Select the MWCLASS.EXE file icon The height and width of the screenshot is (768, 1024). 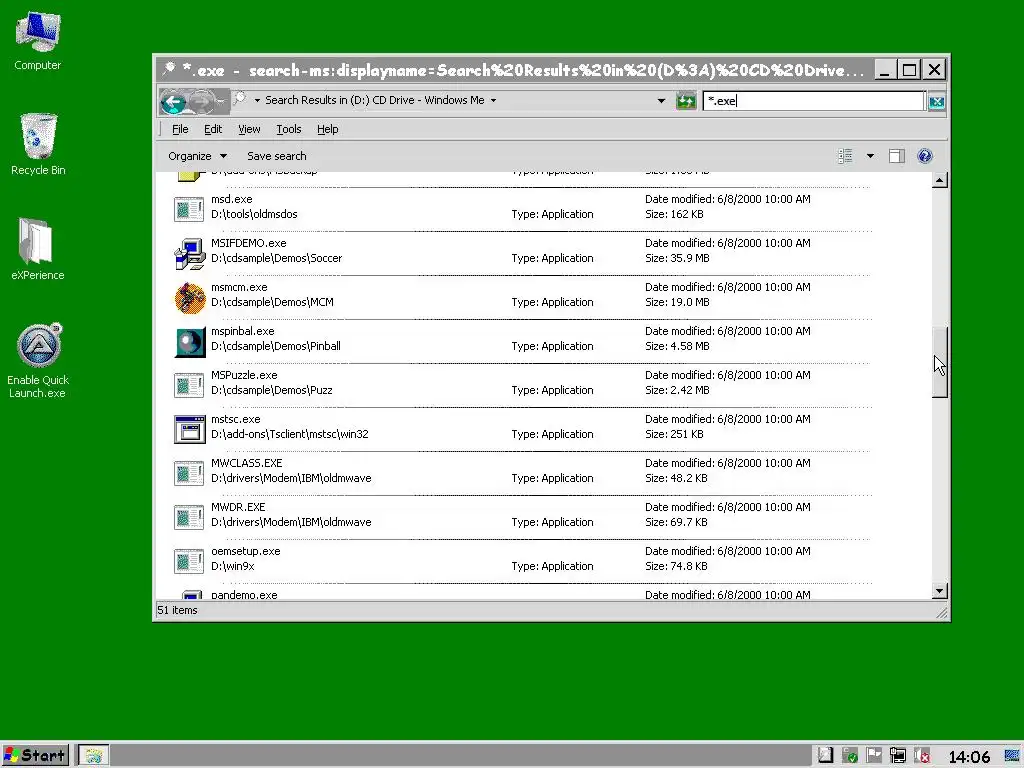pyautogui.click(x=189, y=473)
